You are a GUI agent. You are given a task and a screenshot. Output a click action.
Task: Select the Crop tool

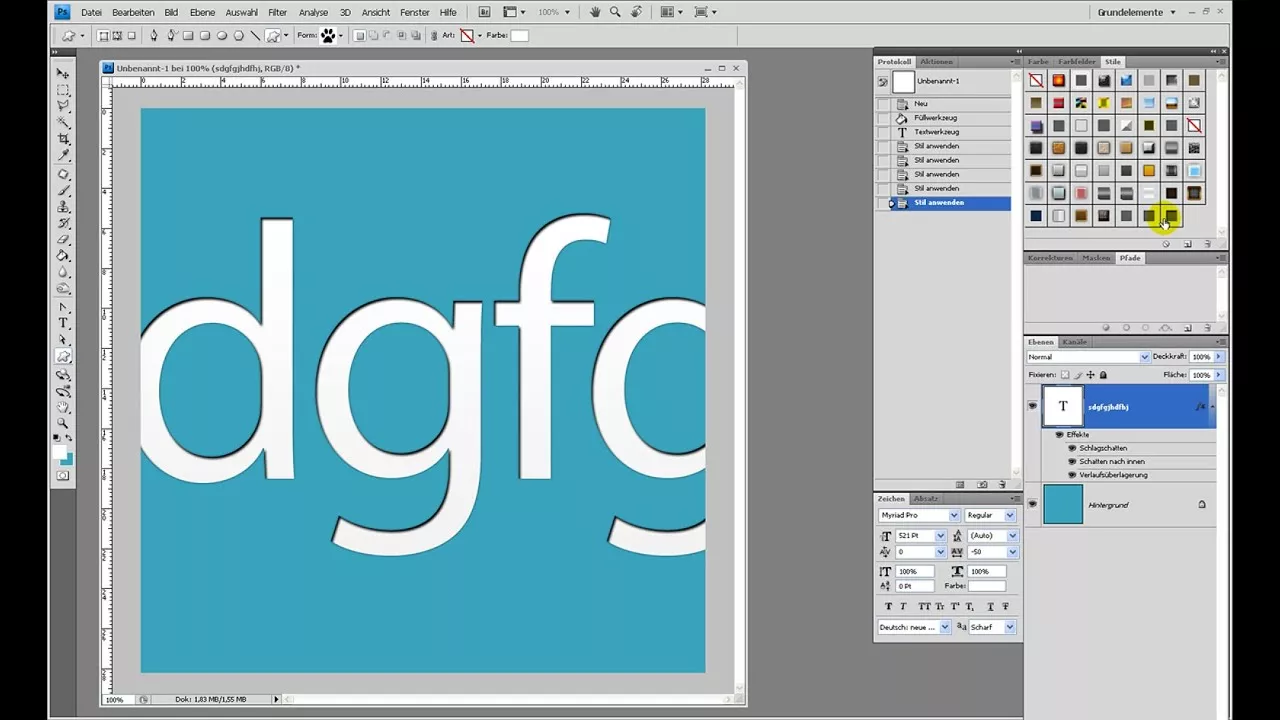coord(63,137)
